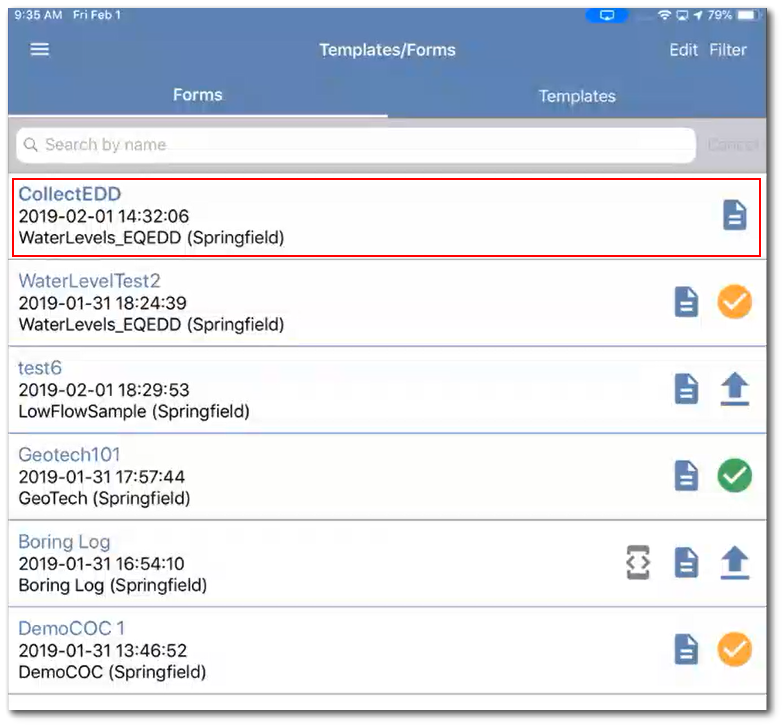Select timestamp 2019-01-31 17:57:44

pos(101,477)
